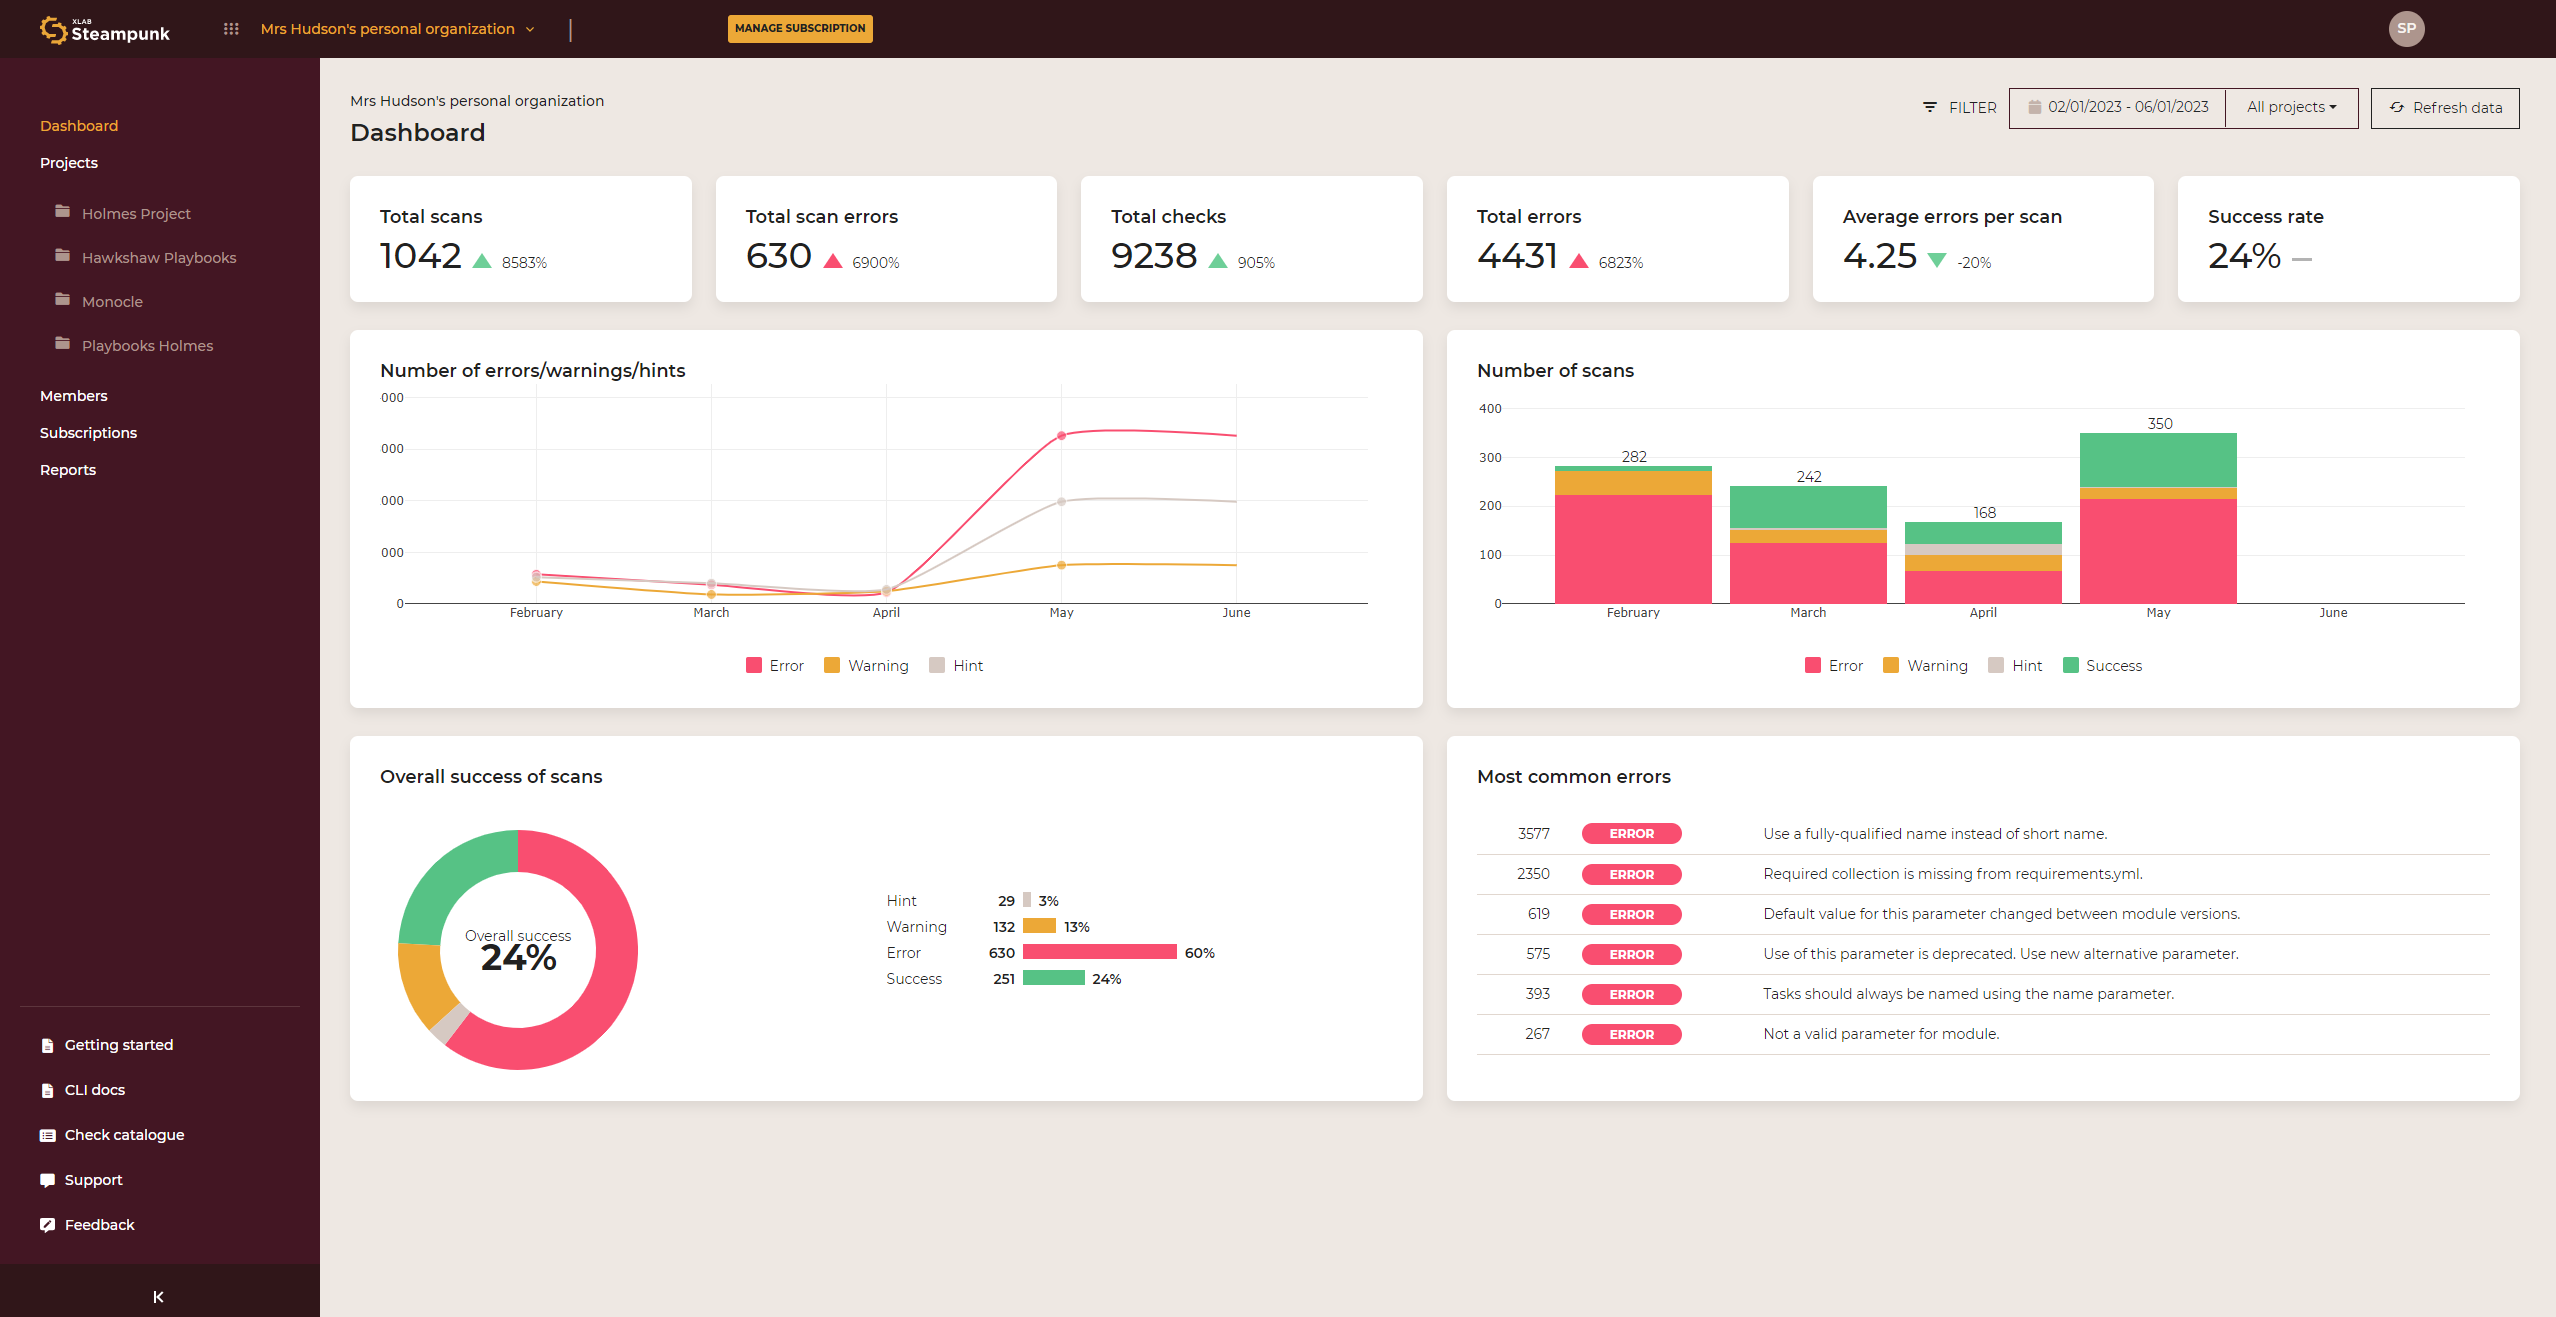The height and width of the screenshot is (1317, 2556).
Task: Click folder icon next to Monocle
Action: click(63, 300)
